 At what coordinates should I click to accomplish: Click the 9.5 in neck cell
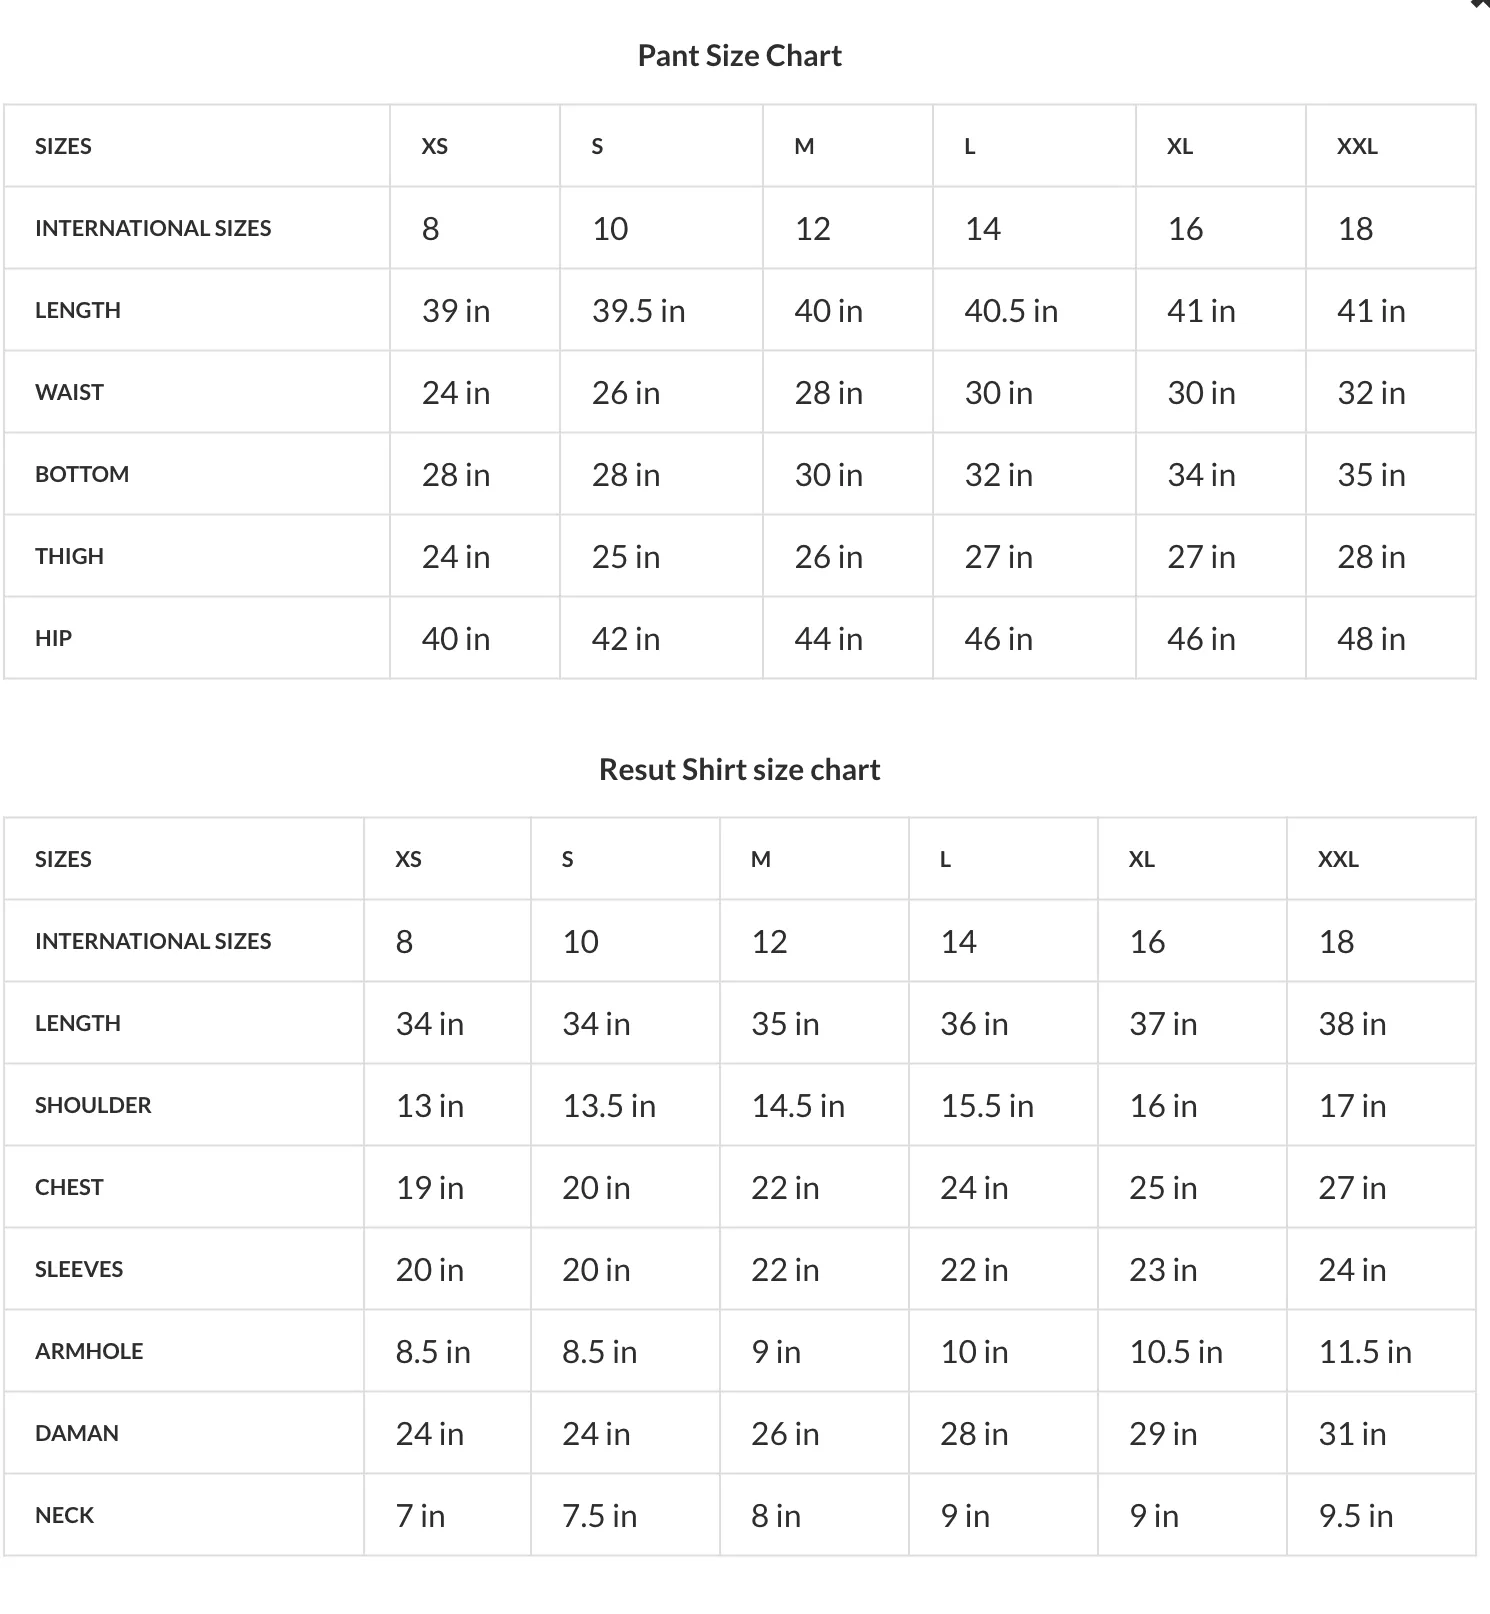click(x=1356, y=1516)
